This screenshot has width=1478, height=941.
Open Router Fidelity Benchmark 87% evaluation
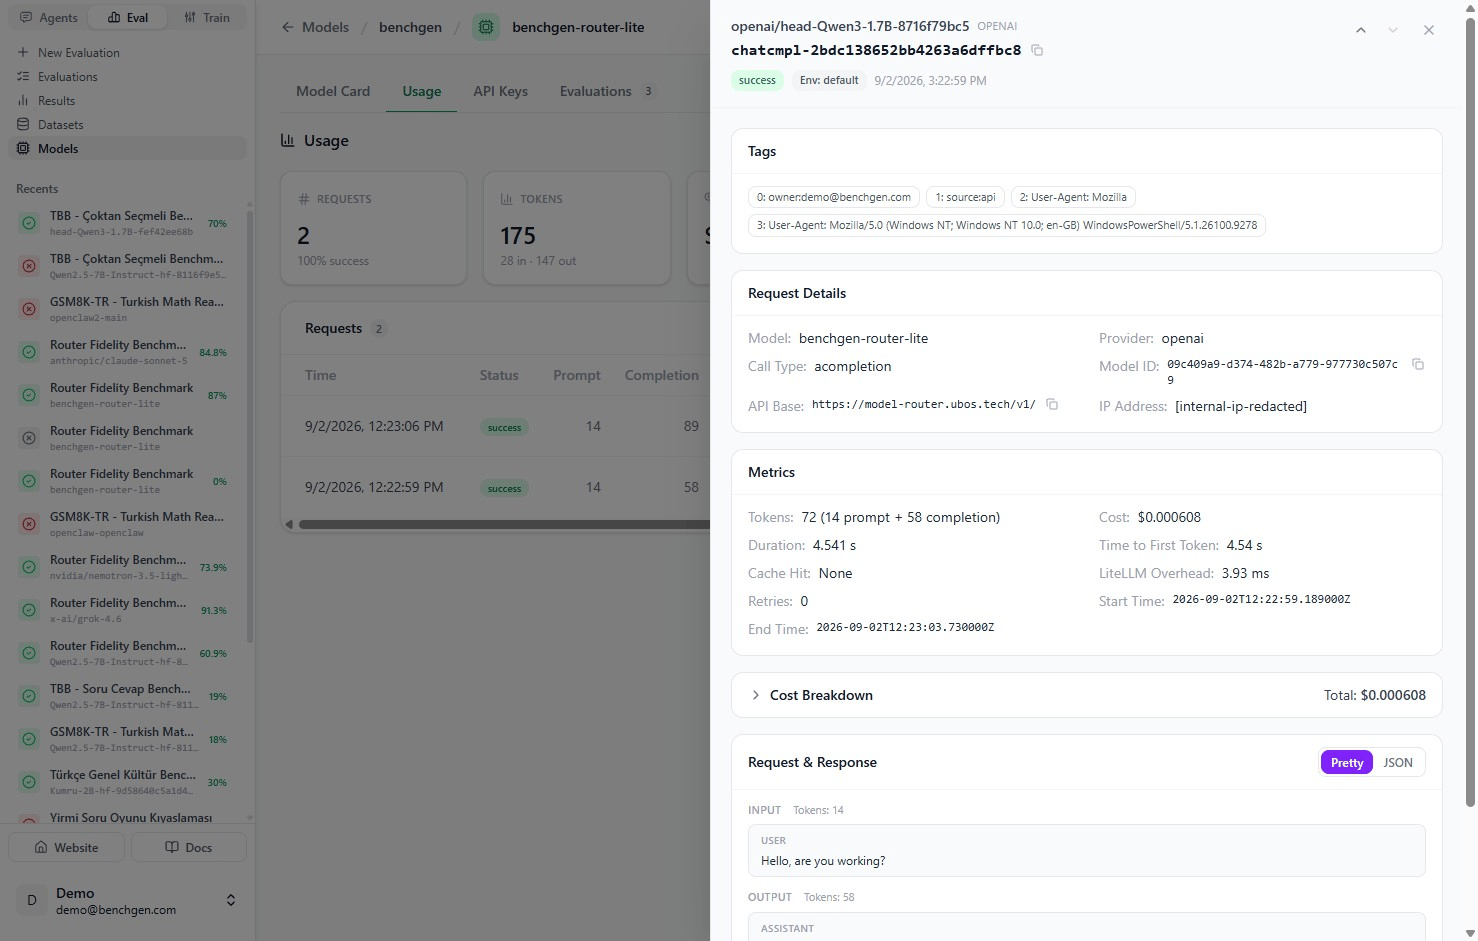(127, 395)
